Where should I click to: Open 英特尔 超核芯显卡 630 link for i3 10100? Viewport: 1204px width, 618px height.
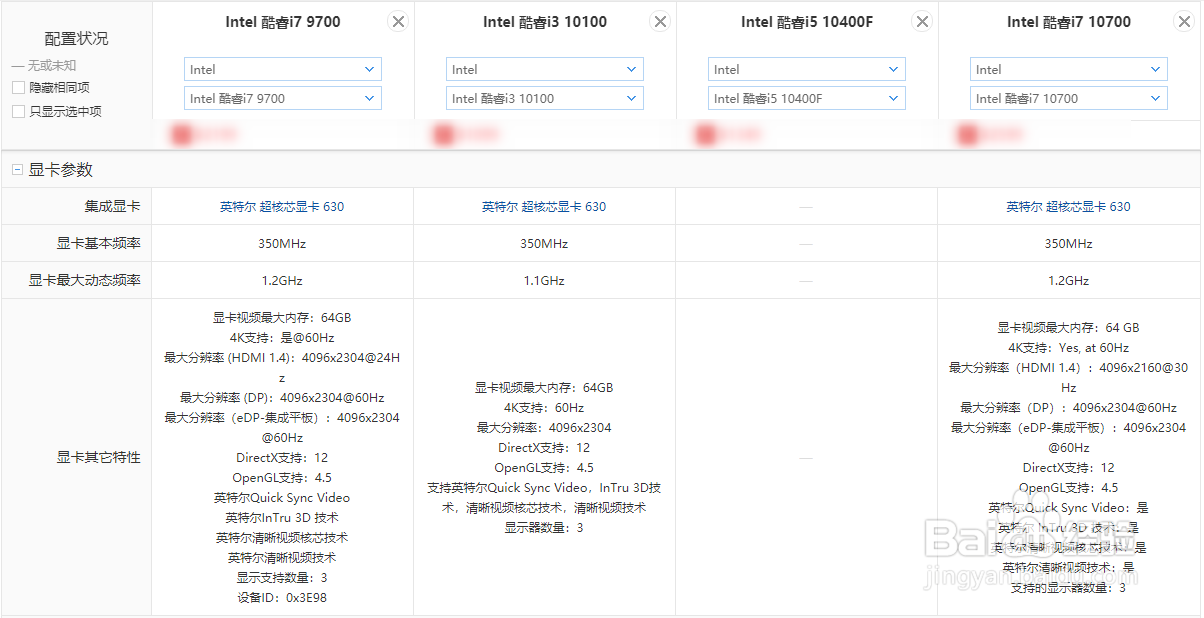coord(544,207)
